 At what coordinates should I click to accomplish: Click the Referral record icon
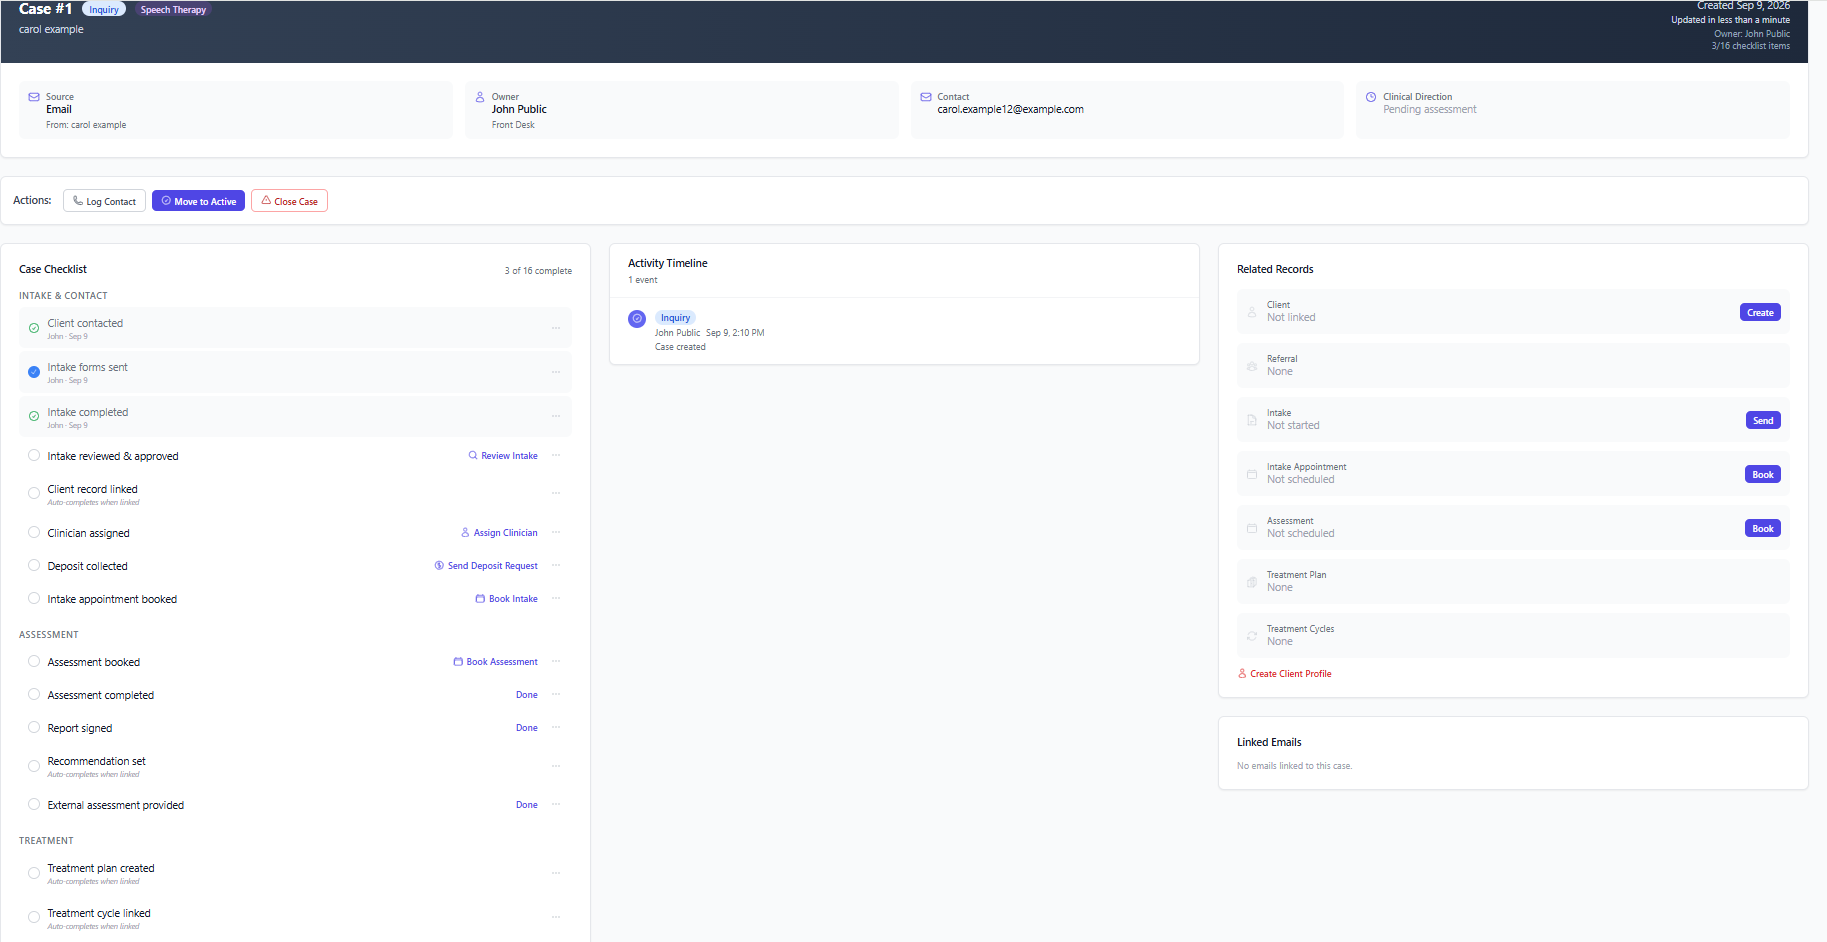[x=1252, y=366]
